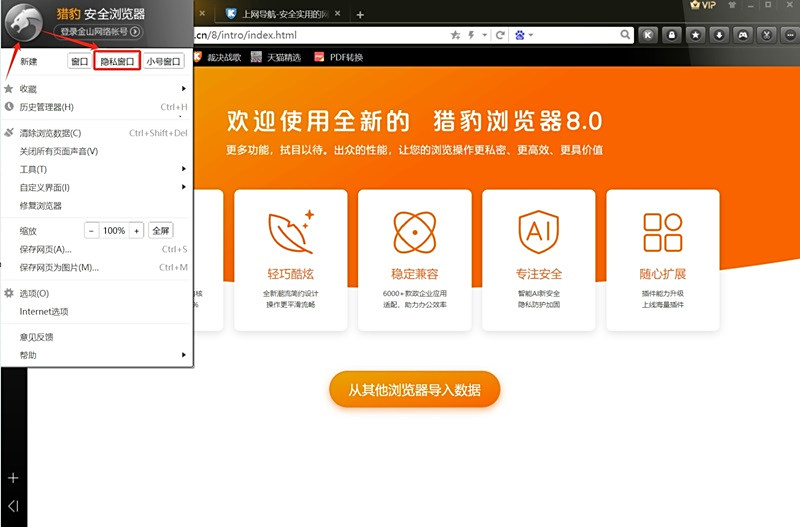This screenshot has width=800, height=527.
Task: Select 保存网页为图片(M)... menu item
Action: [96, 267]
